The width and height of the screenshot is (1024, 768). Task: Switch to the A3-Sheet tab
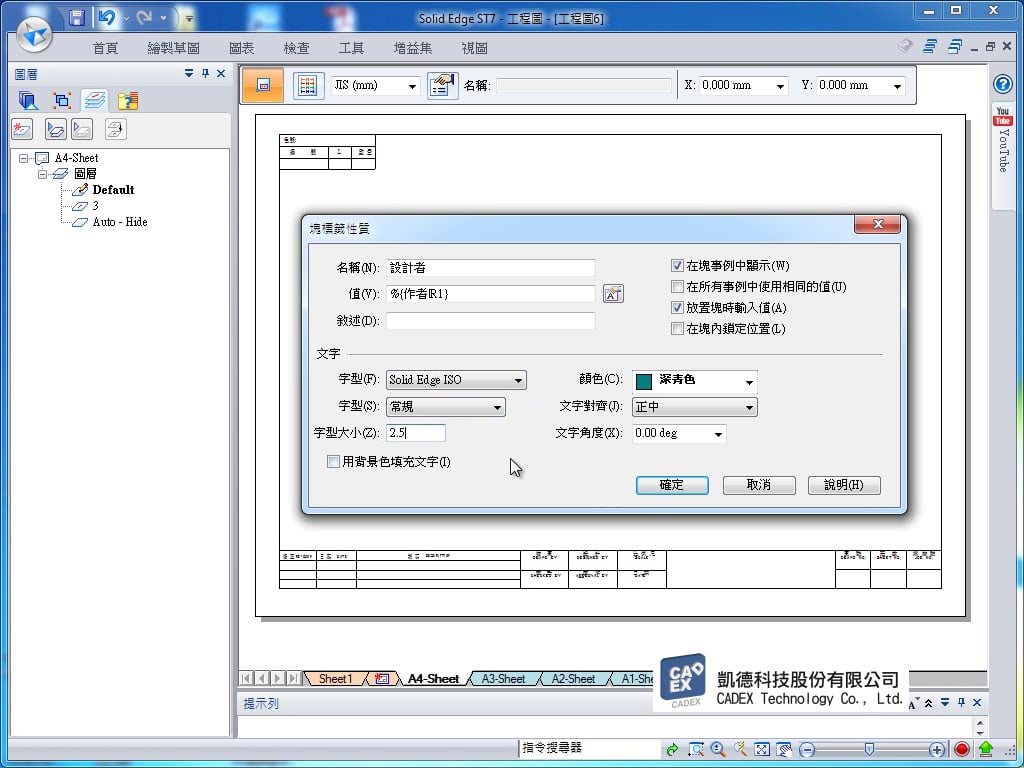tap(504, 679)
